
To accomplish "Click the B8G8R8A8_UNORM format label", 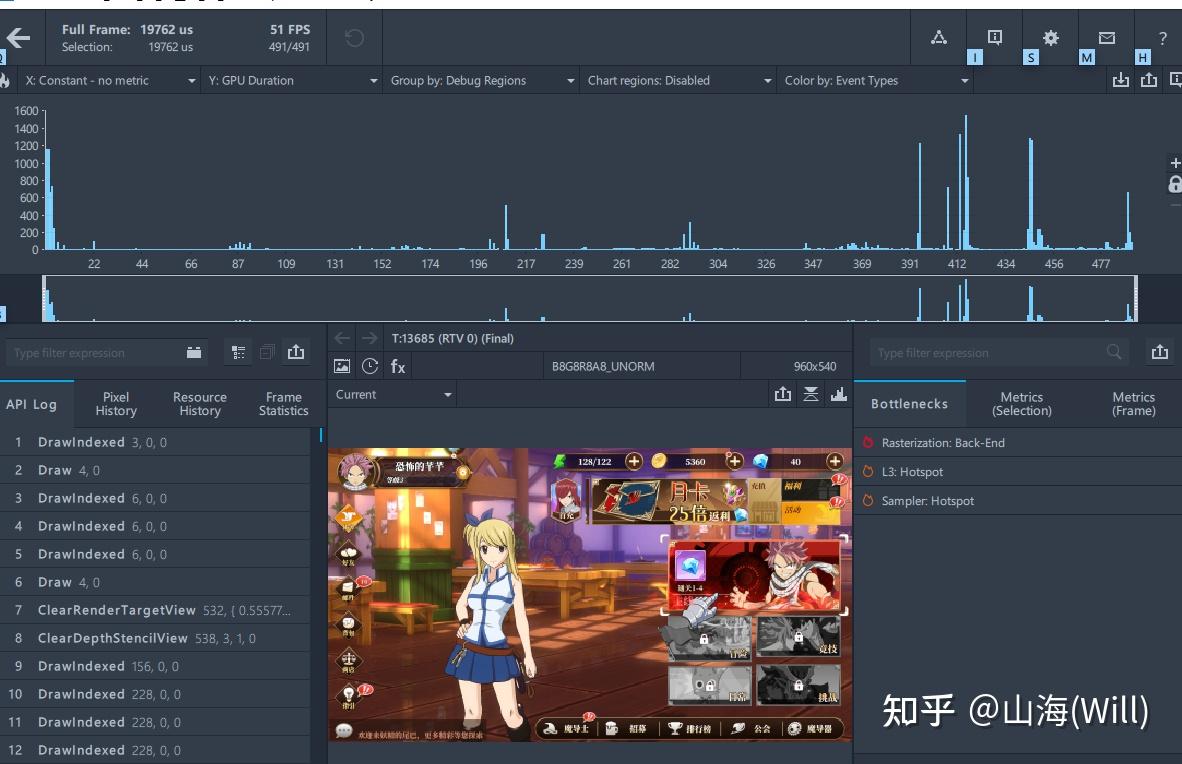I will pyautogui.click(x=603, y=367).
